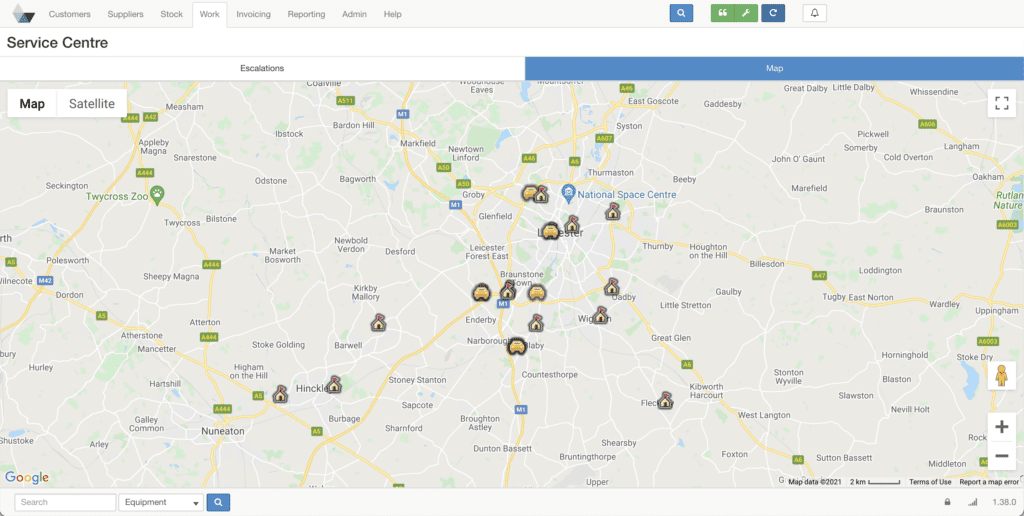Open the Terms of Use link
1024x516 pixels.
pyautogui.click(x=930, y=482)
